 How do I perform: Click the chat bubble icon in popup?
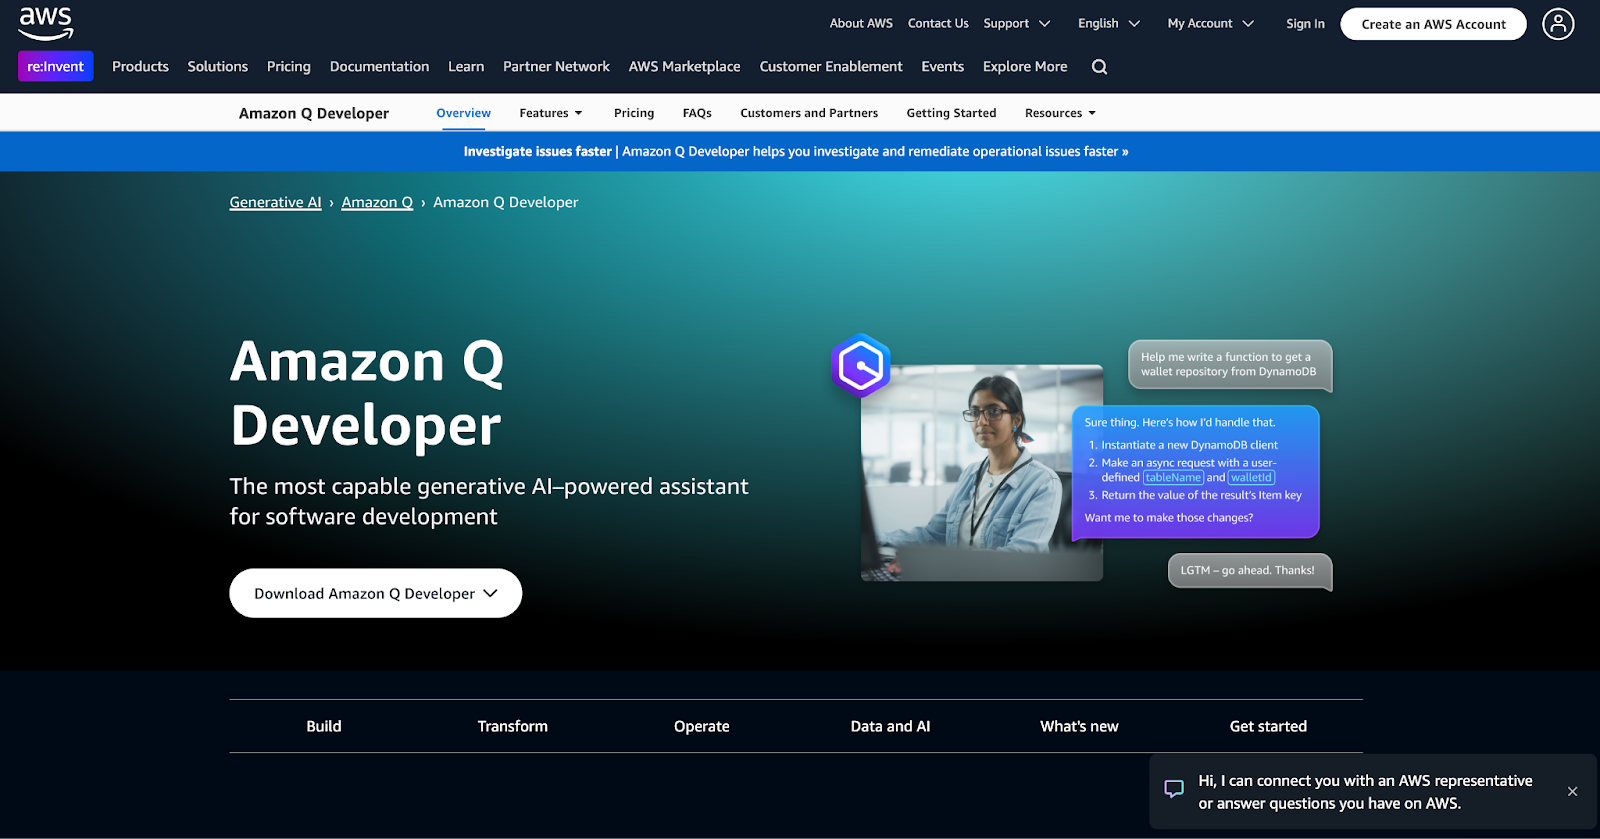1174,789
